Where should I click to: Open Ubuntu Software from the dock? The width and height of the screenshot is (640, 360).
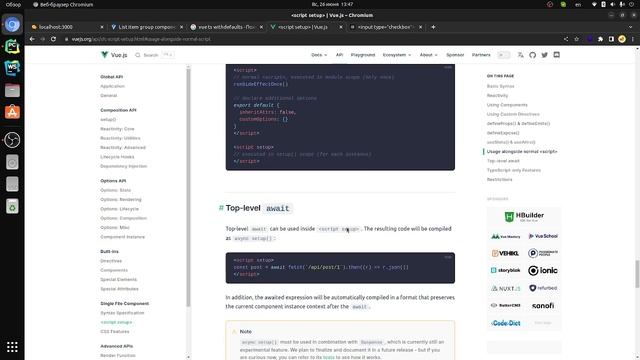[12, 112]
